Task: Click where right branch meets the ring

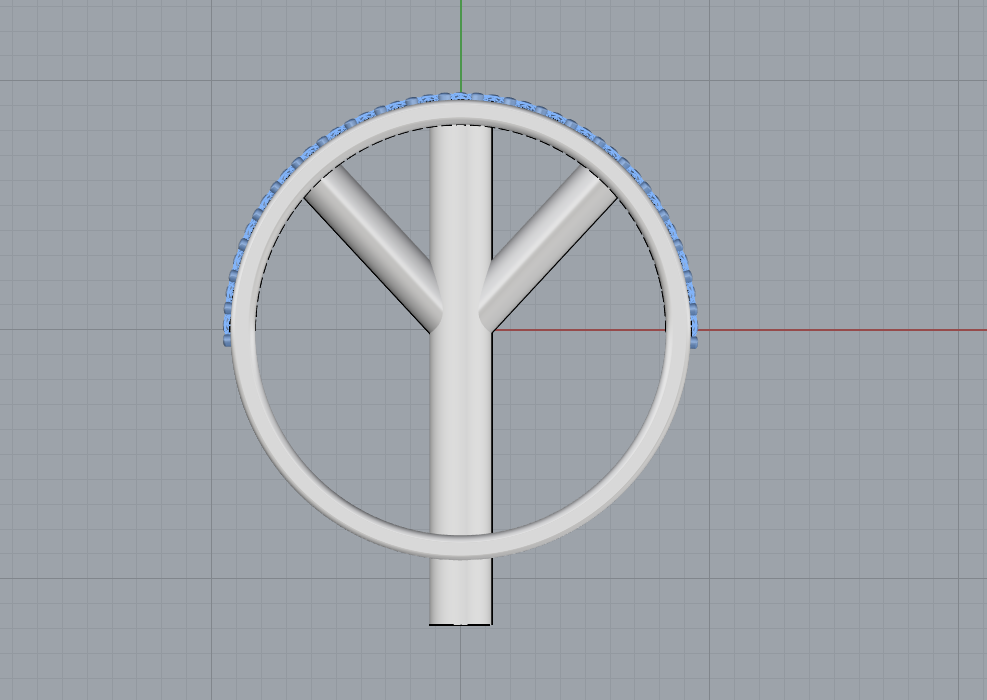Action: point(599,180)
